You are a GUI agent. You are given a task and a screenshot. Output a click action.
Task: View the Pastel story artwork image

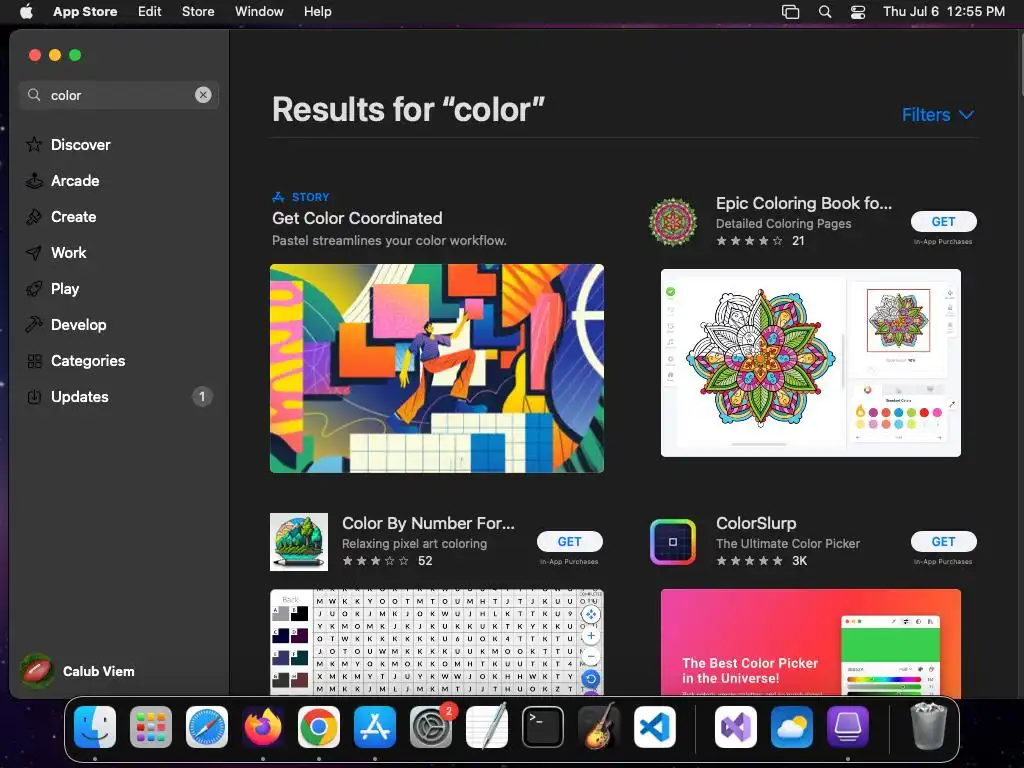pyautogui.click(x=437, y=368)
